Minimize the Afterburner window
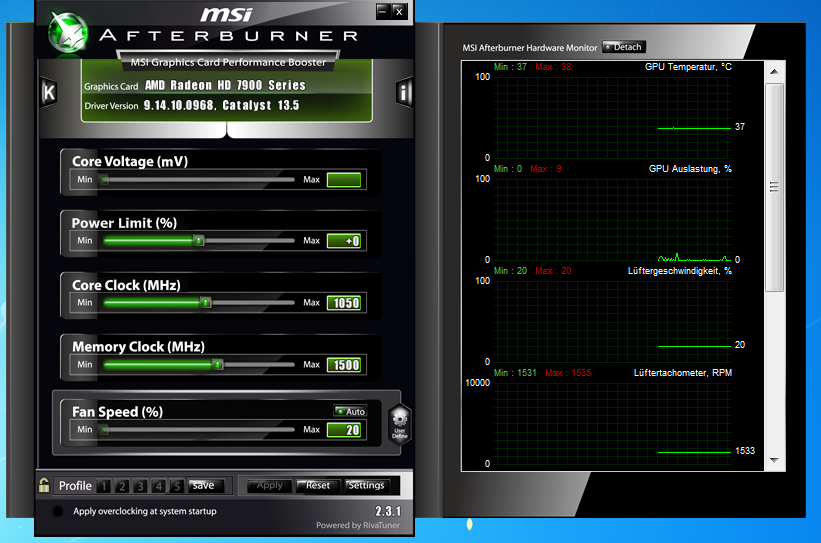Viewport: 821px width, 543px height. pos(383,11)
